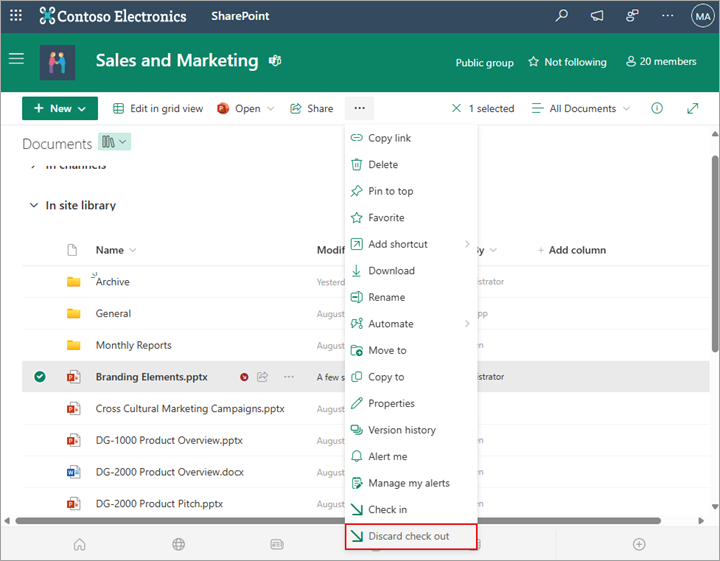Click the search magnifier icon in header

562,16
